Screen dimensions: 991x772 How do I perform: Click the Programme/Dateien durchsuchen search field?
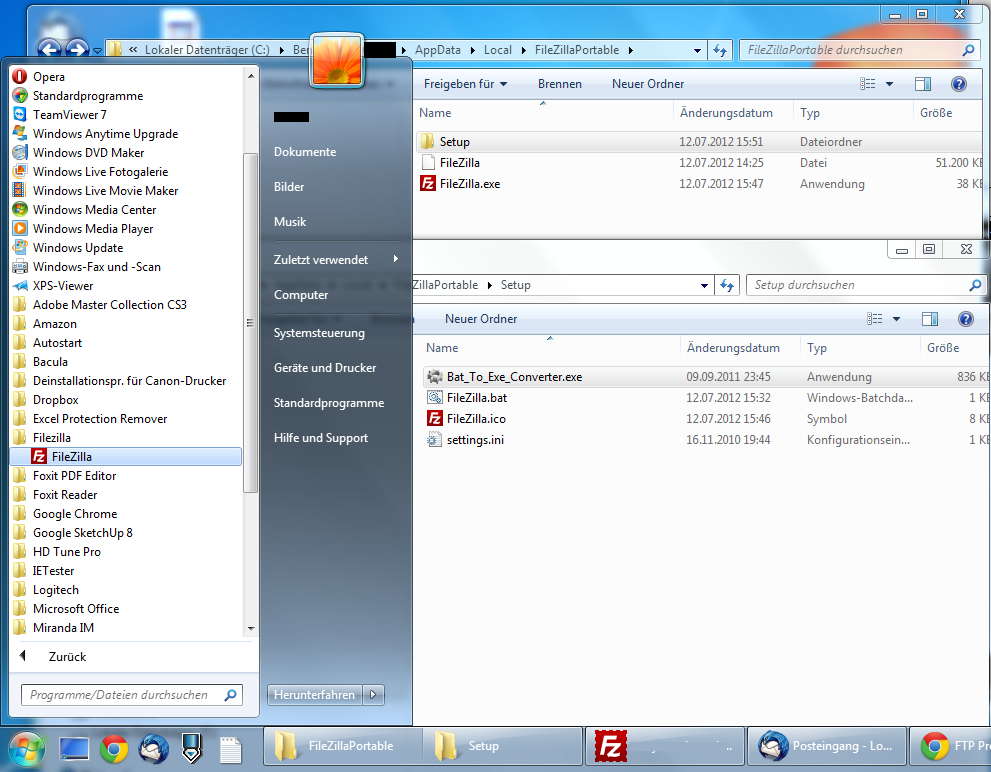pos(125,694)
